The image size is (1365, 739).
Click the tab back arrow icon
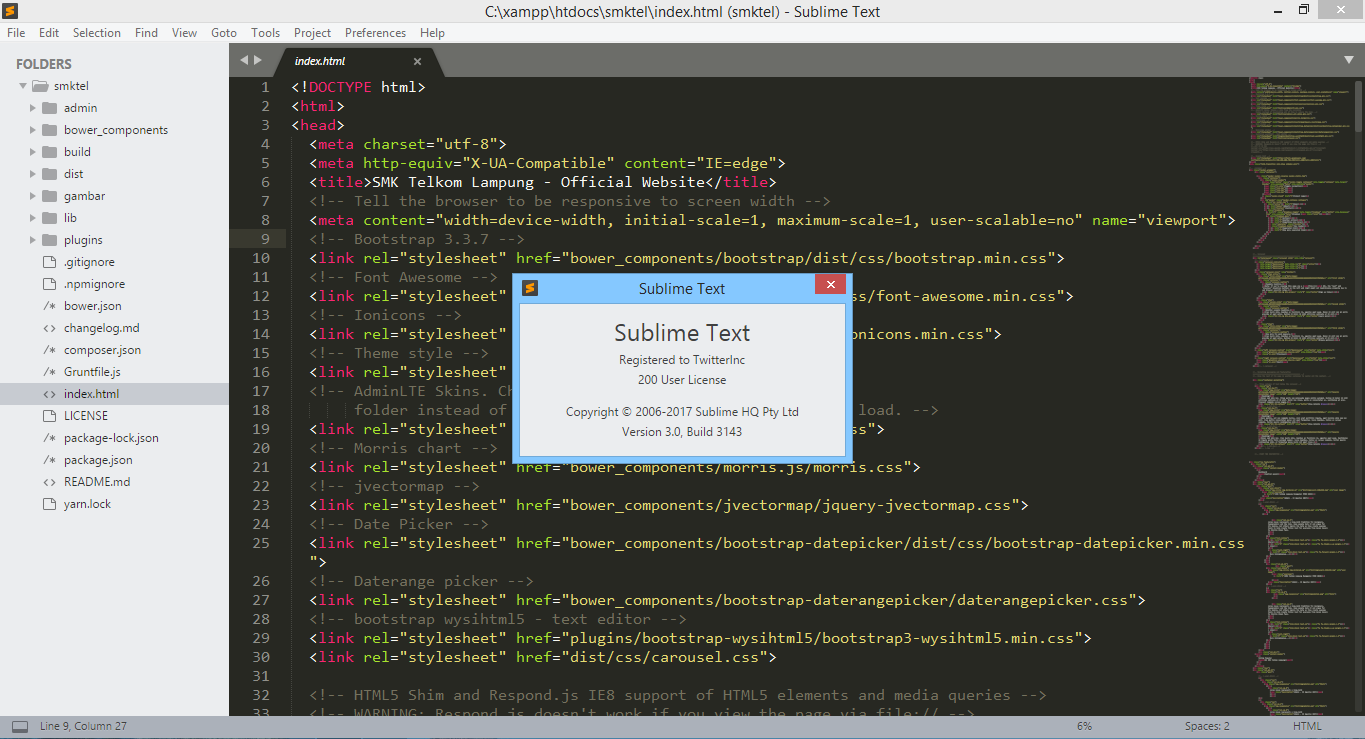click(243, 60)
